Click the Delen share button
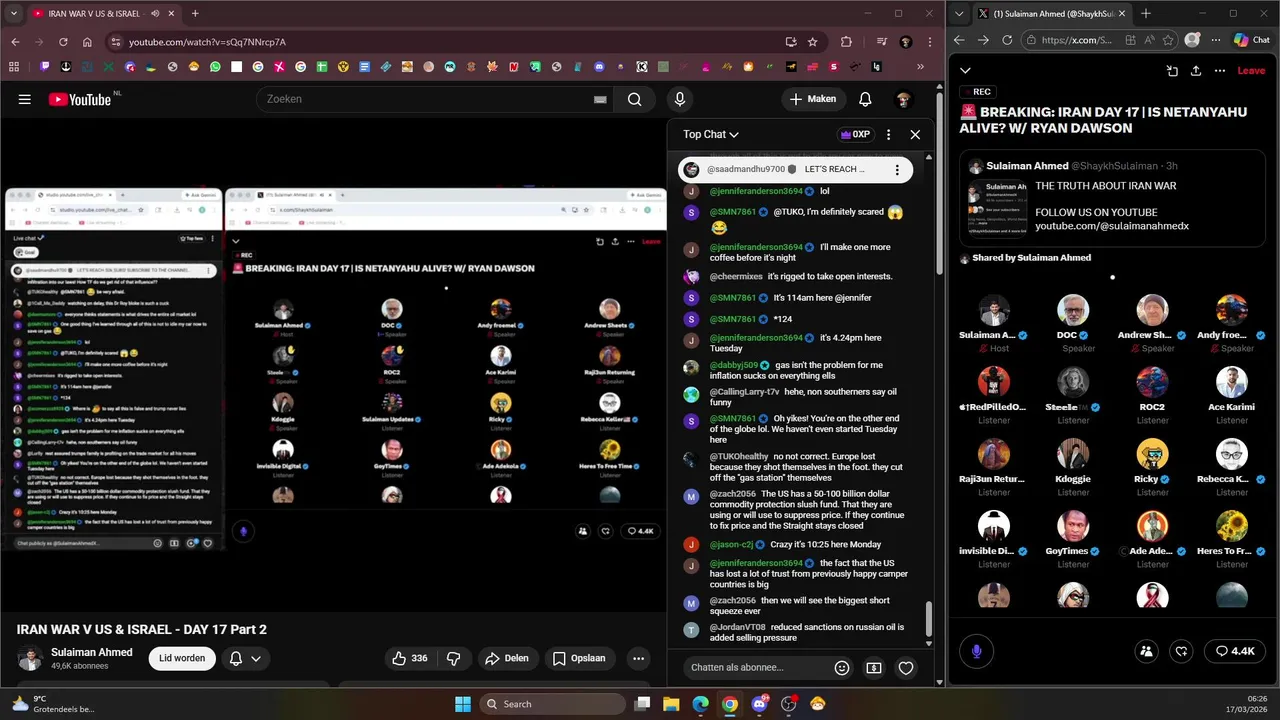This screenshot has width=1280, height=720. [x=506, y=658]
